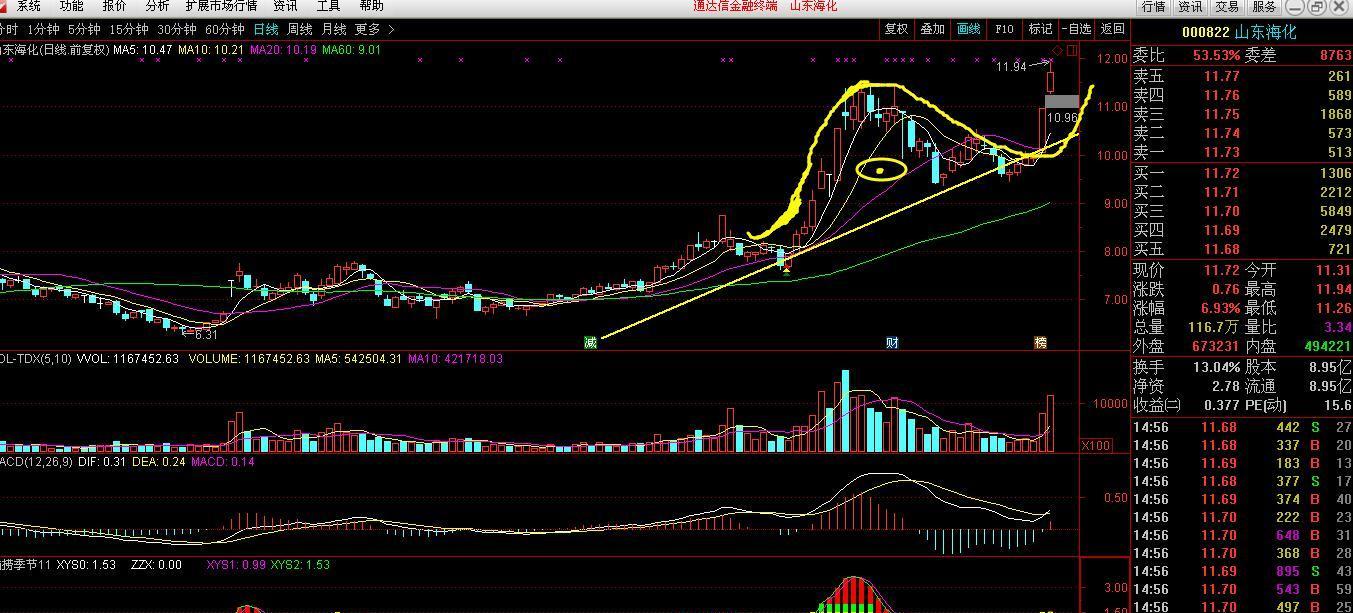
Task: Open the 分析 menu
Action: click(157, 6)
